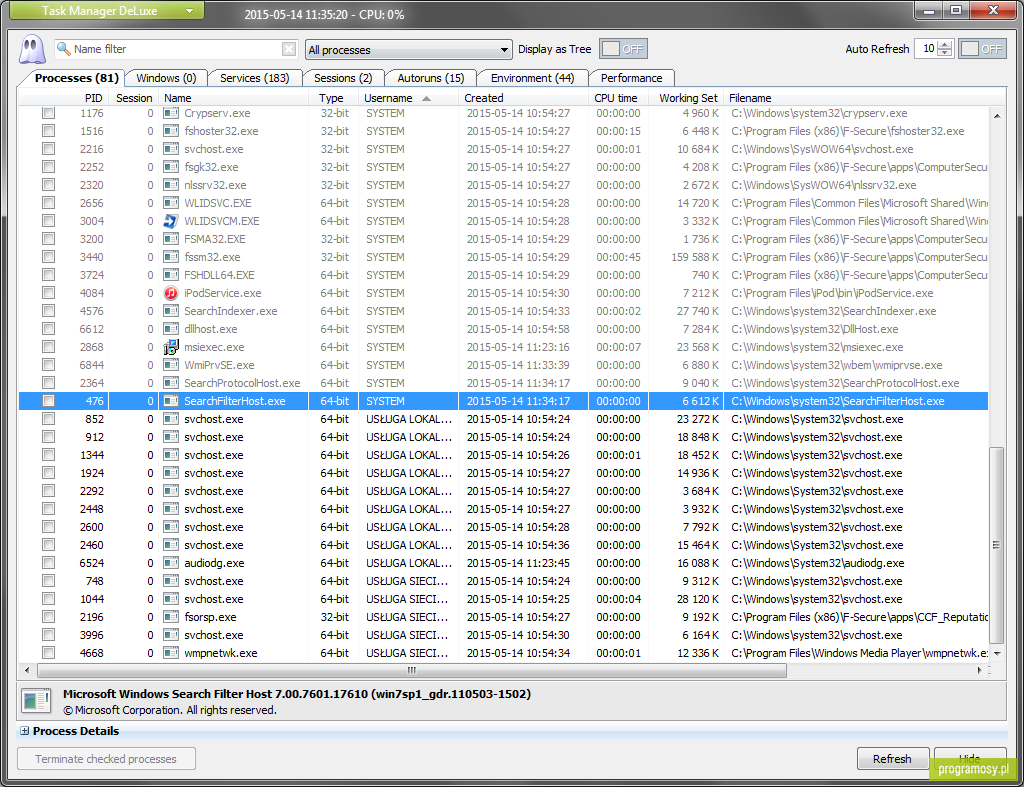Image resolution: width=1024 pixels, height=787 pixels.
Task: Check the box for audiodg.exe PID 6524
Action: (48, 562)
